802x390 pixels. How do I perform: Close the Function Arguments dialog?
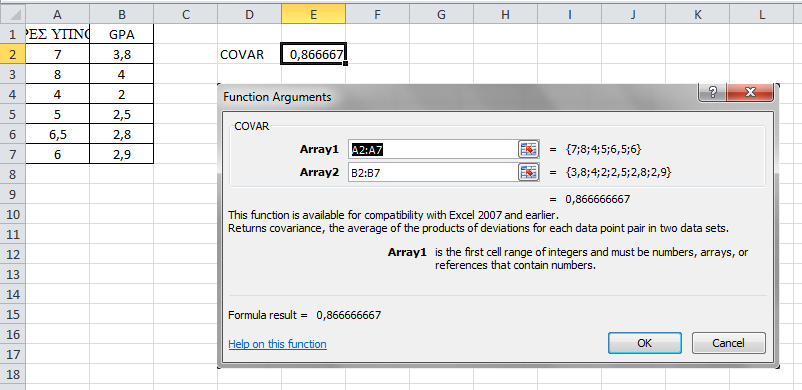pos(750,93)
